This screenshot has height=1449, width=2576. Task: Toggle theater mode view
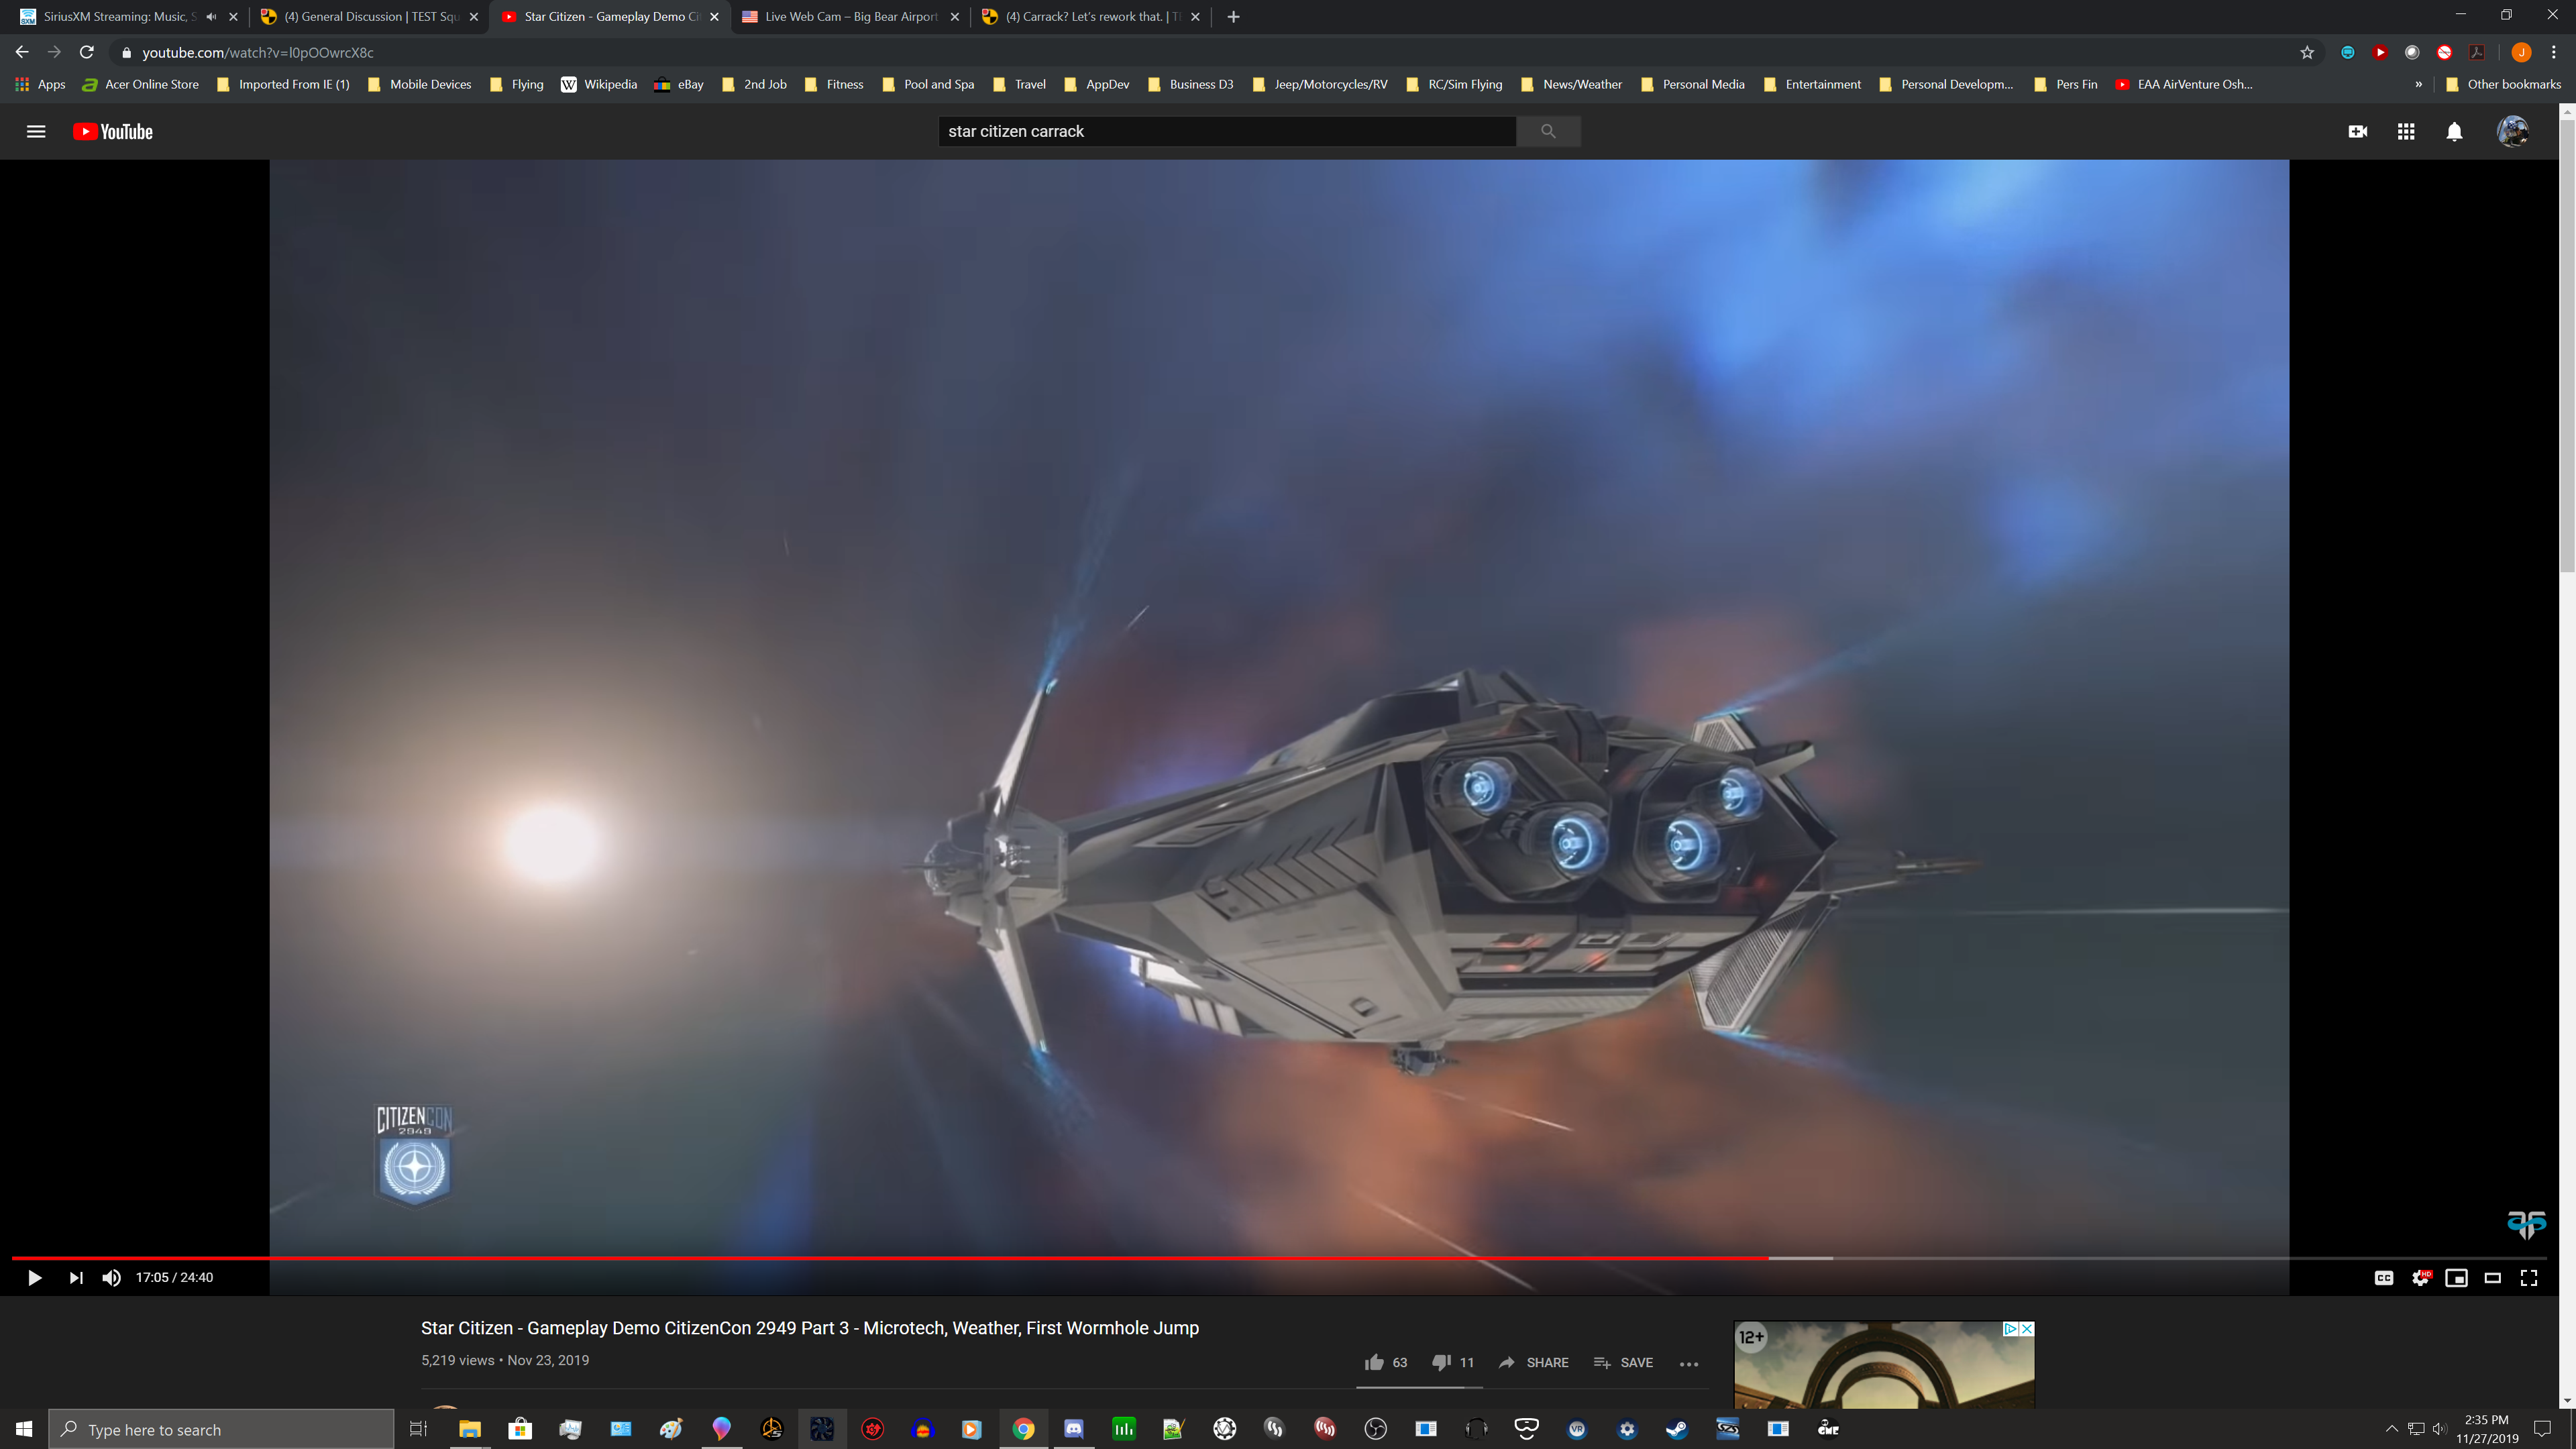(2492, 1277)
